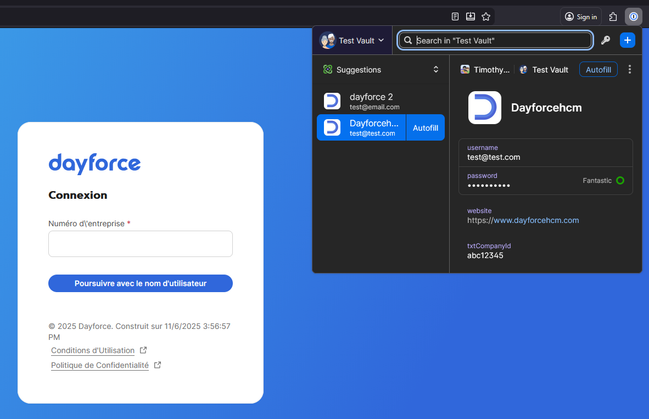Open the browser extensions puzzle icon
The width and height of the screenshot is (649, 419).
tap(613, 17)
